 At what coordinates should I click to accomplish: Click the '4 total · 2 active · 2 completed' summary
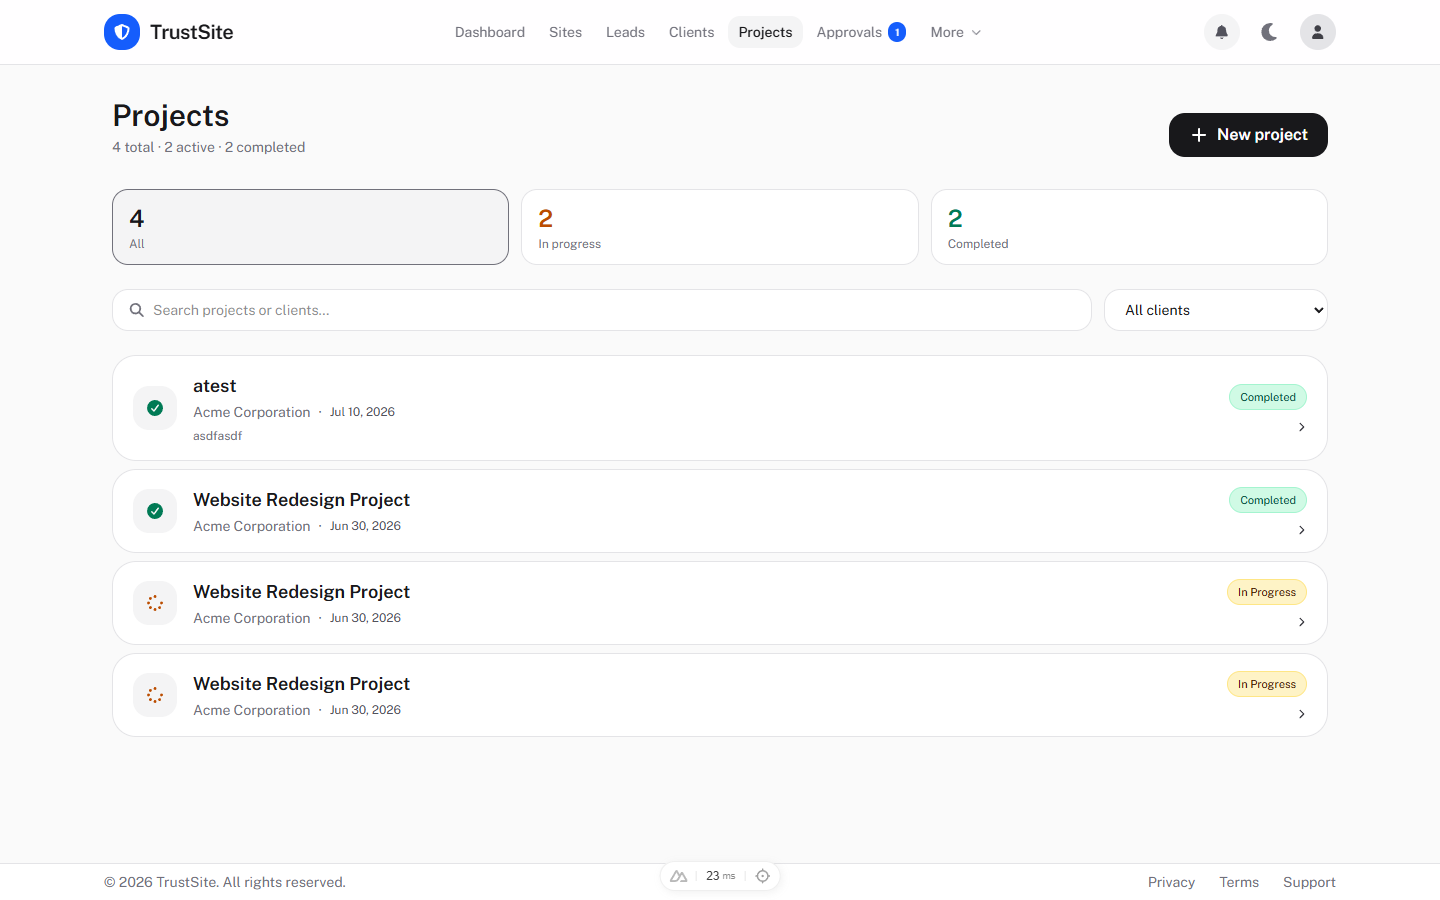[209, 147]
